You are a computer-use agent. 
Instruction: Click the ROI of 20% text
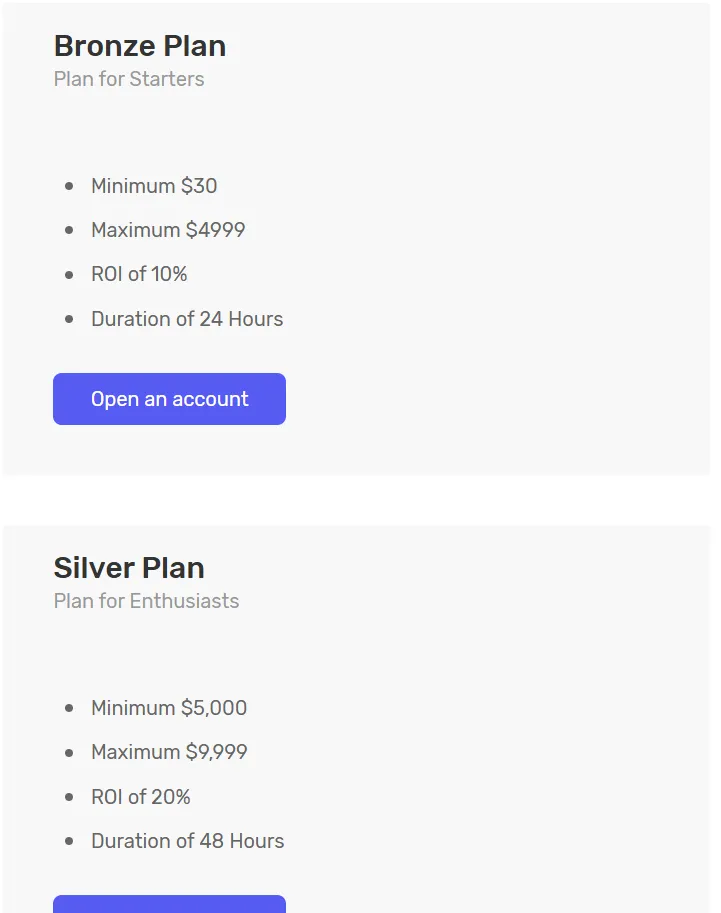pyautogui.click(x=141, y=797)
